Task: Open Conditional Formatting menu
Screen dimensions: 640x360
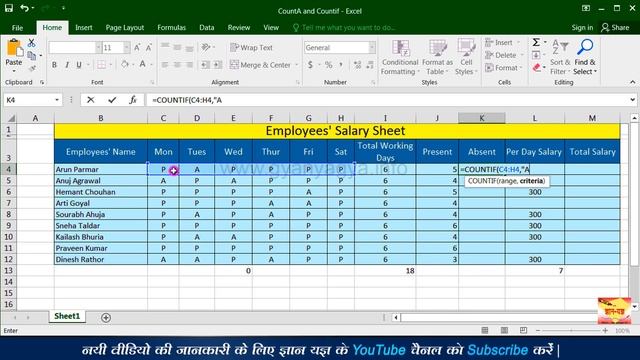Action: [x=400, y=58]
